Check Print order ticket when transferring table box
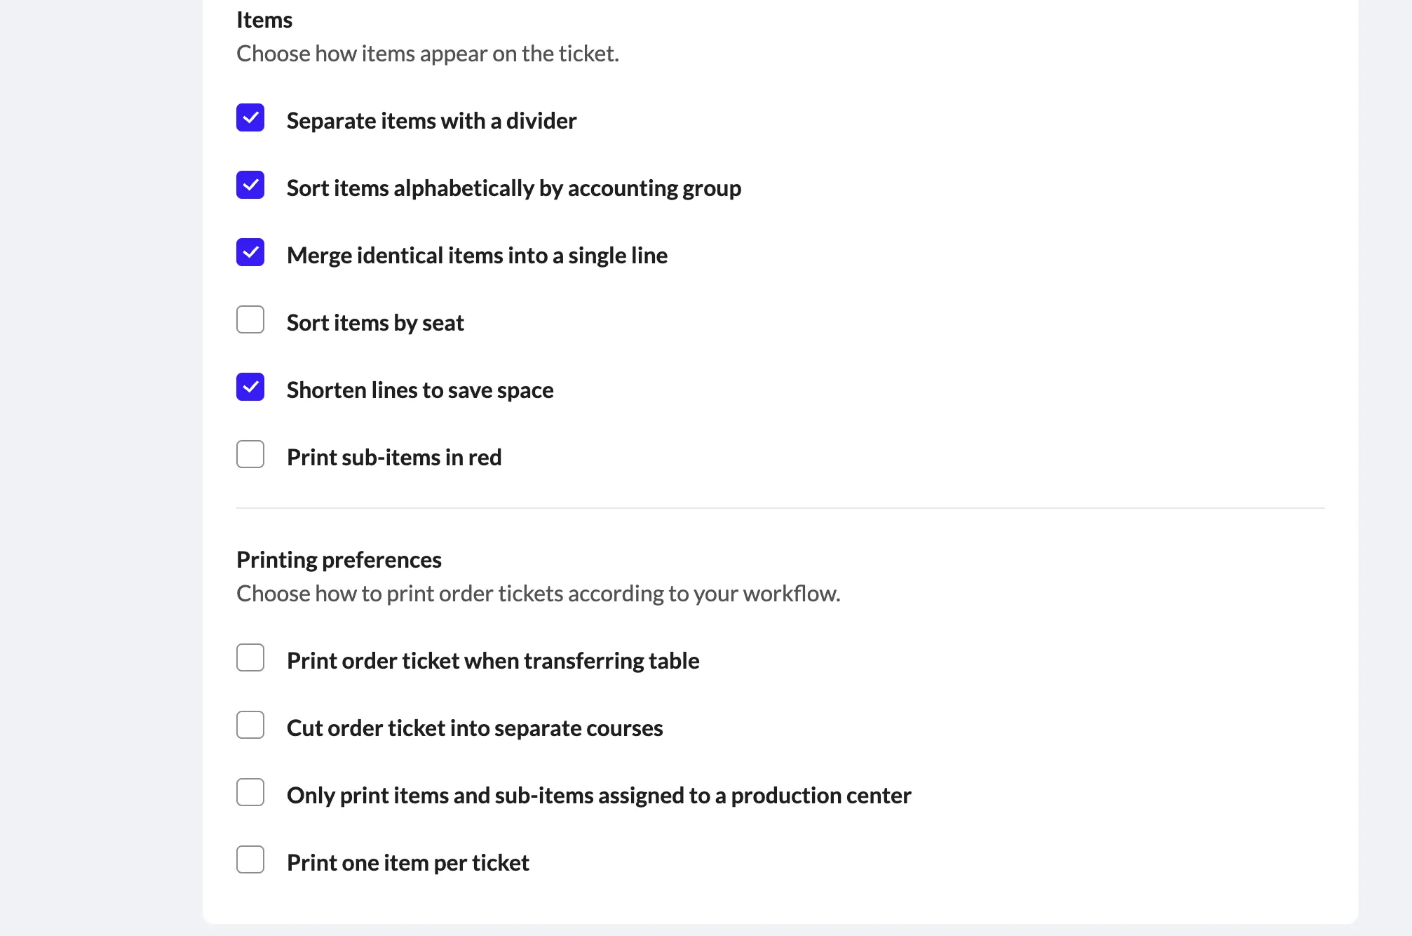The width and height of the screenshot is (1412, 936). point(250,658)
